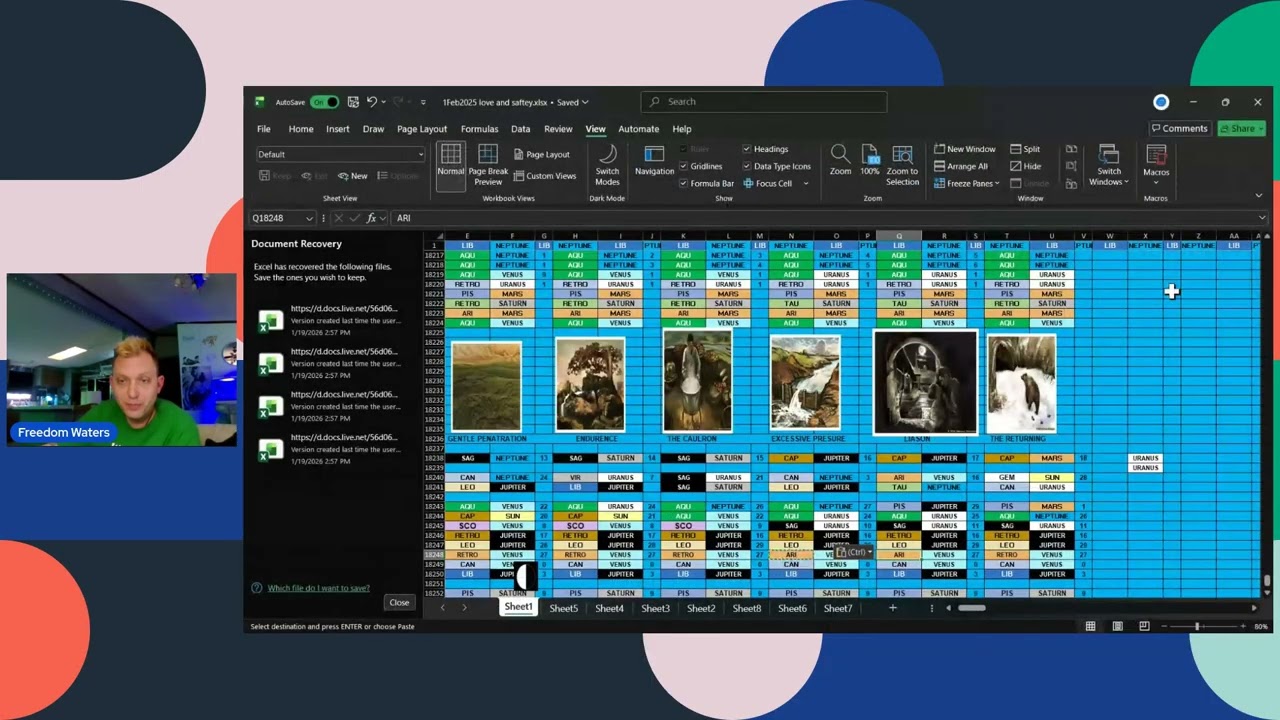Choose Page Layout workbook view
Viewport: 1280px width, 720px height.
point(541,155)
